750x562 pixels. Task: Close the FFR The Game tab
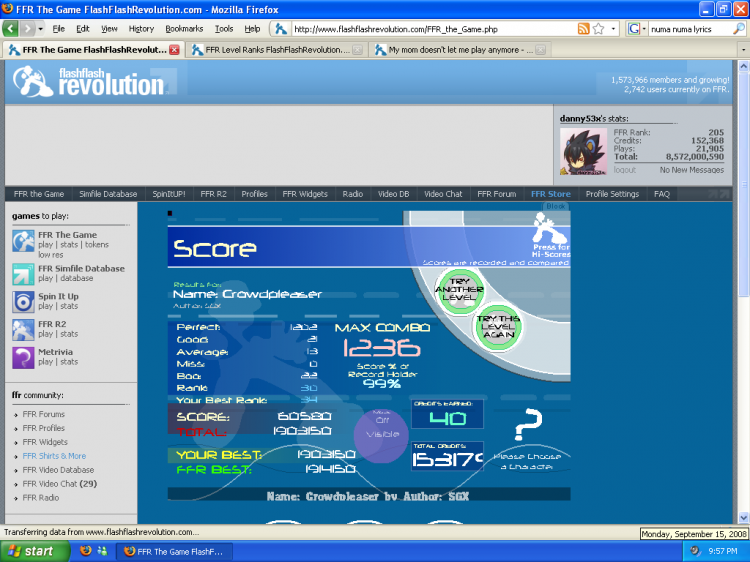pyautogui.click(x=175, y=50)
